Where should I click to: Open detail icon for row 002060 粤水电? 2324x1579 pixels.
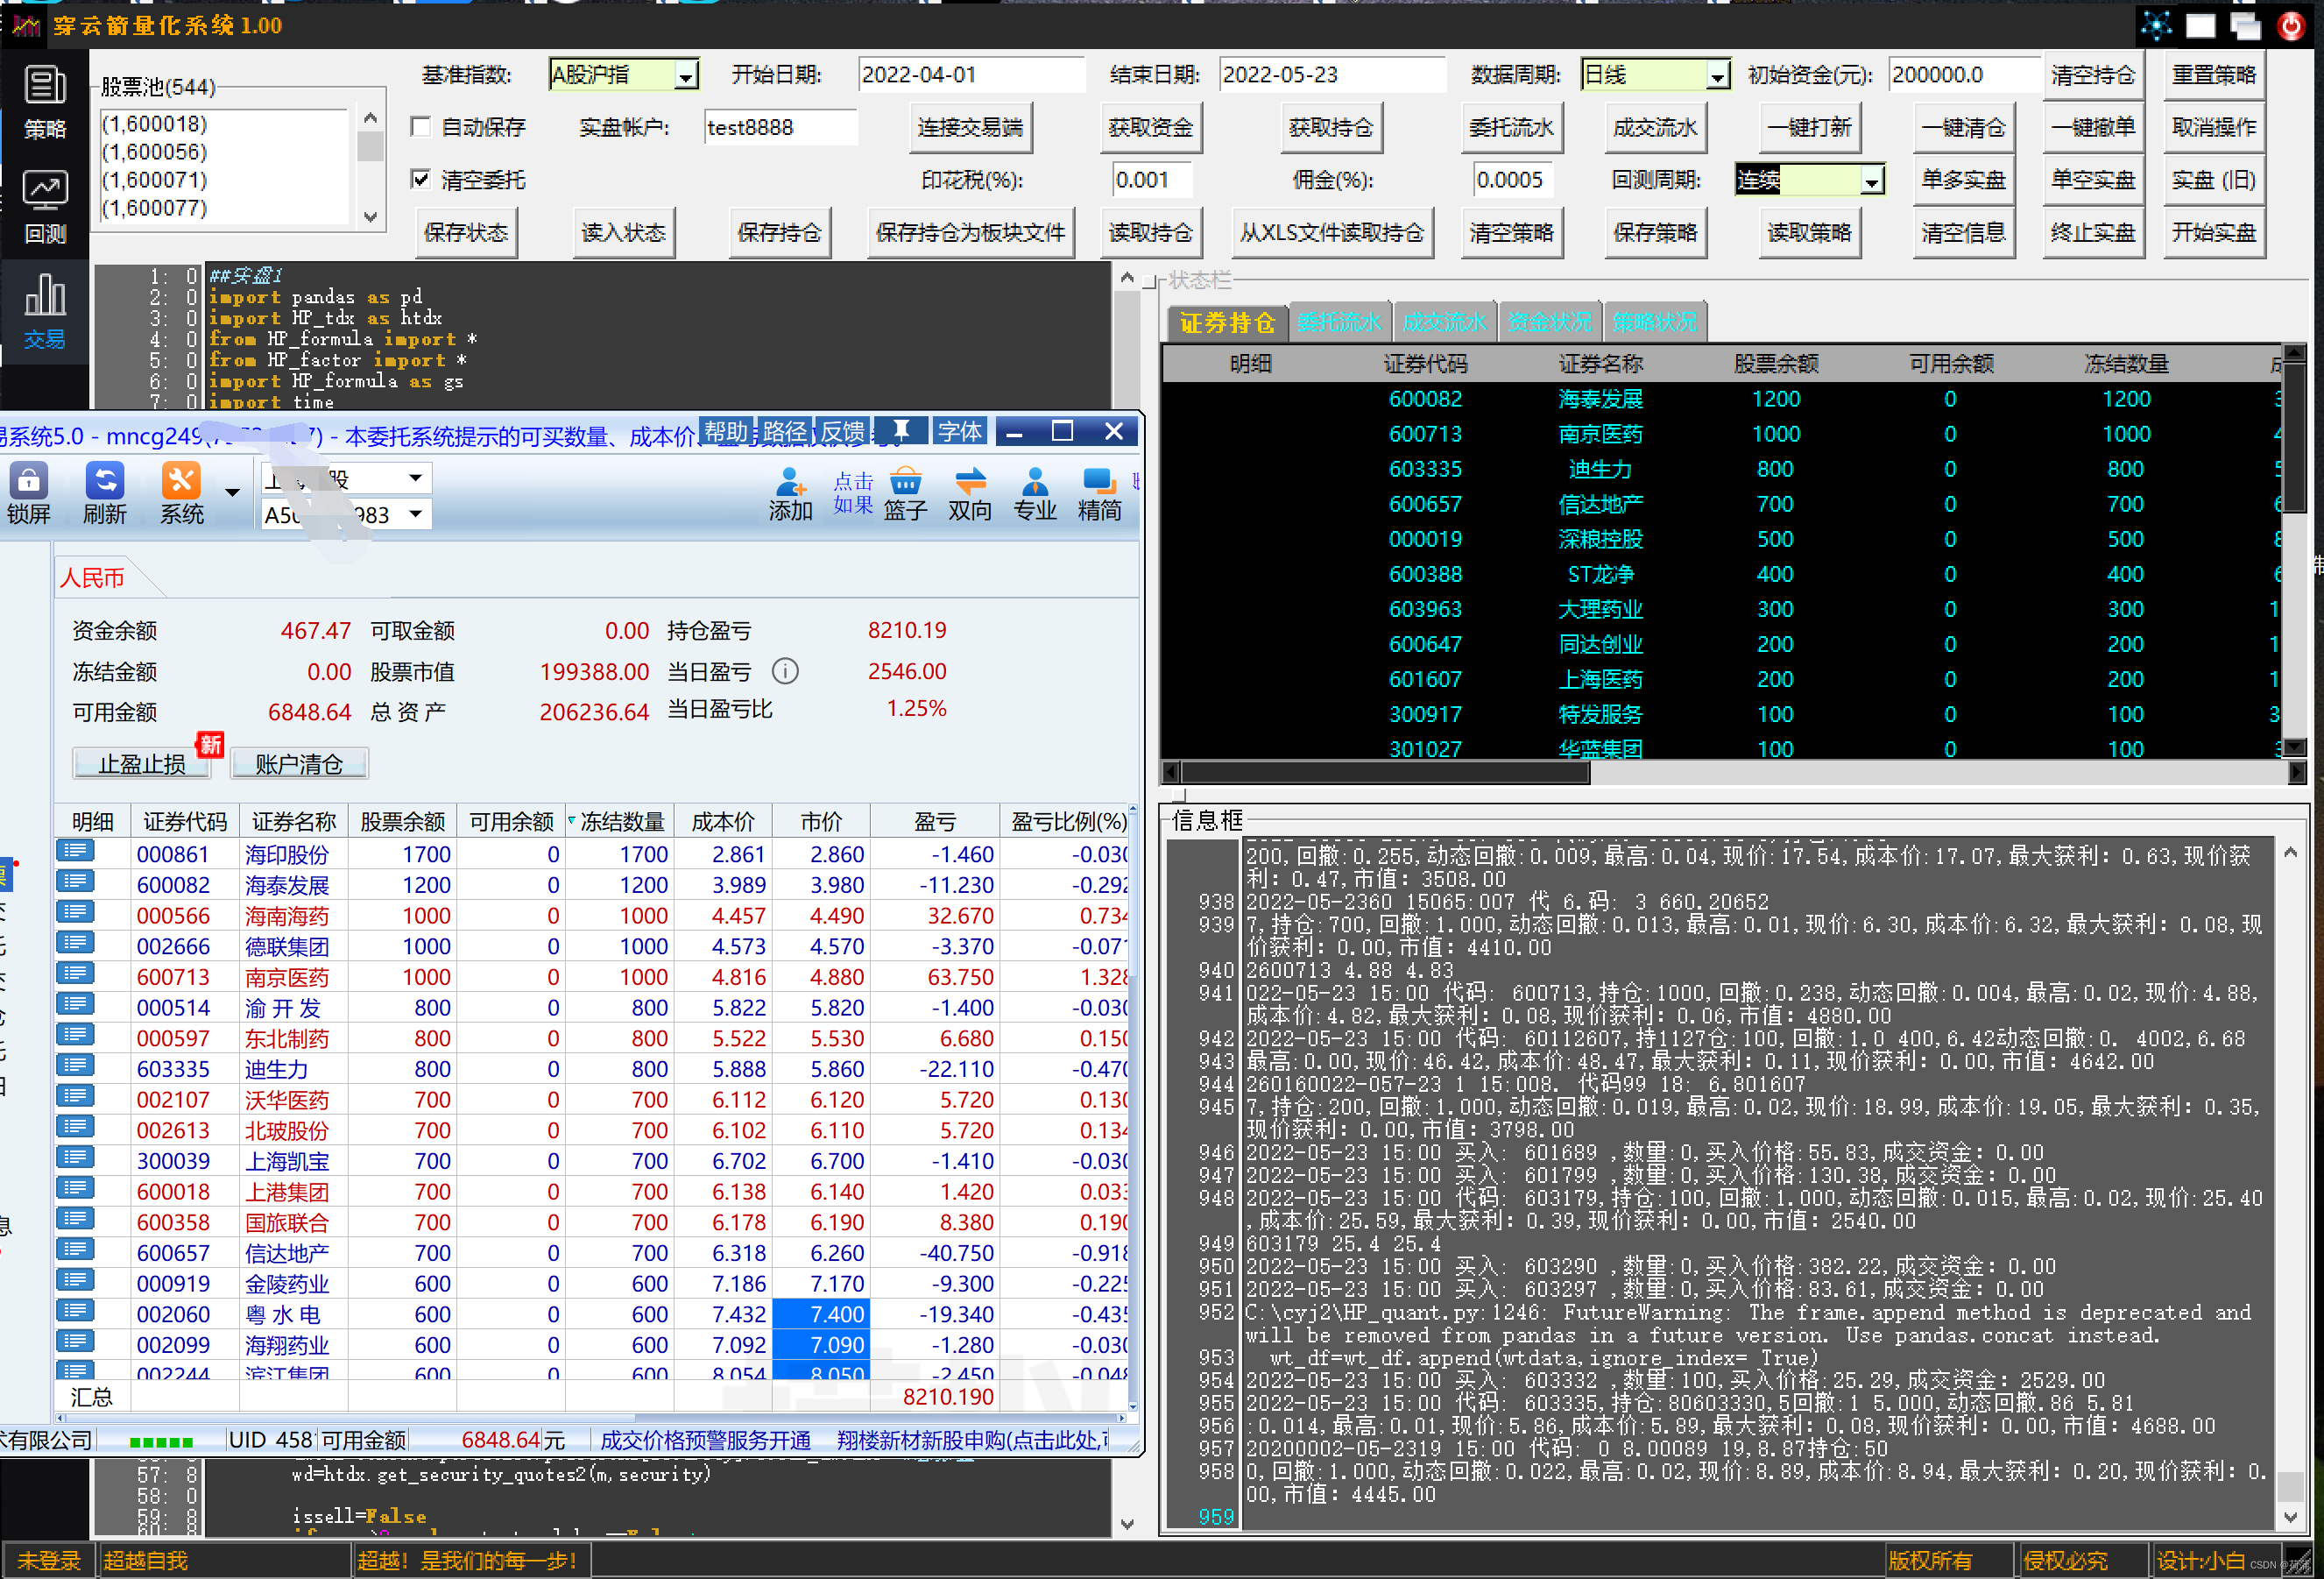tap(75, 1313)
